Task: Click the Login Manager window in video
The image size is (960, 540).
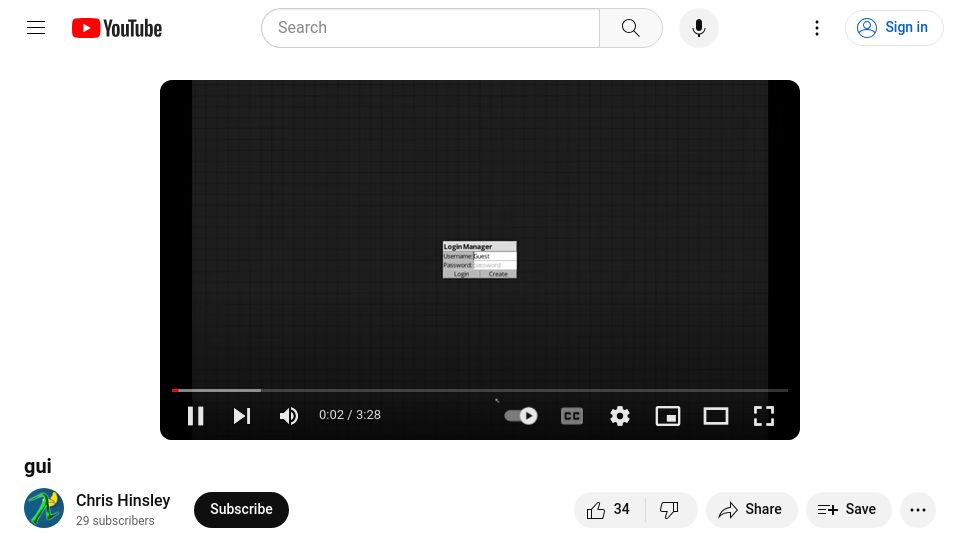Action: coord(479,260)
